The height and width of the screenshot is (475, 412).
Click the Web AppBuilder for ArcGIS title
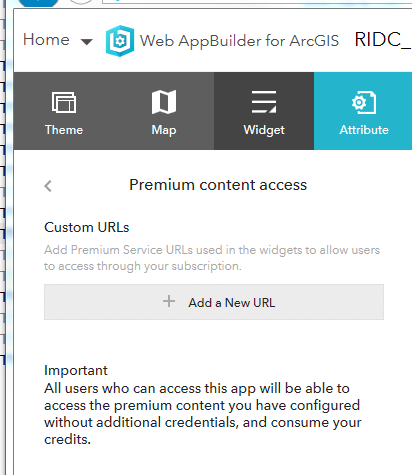(239, 41)
